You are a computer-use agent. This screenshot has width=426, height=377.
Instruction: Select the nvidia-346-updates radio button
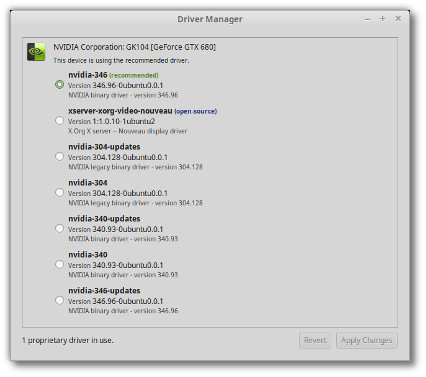59,301
